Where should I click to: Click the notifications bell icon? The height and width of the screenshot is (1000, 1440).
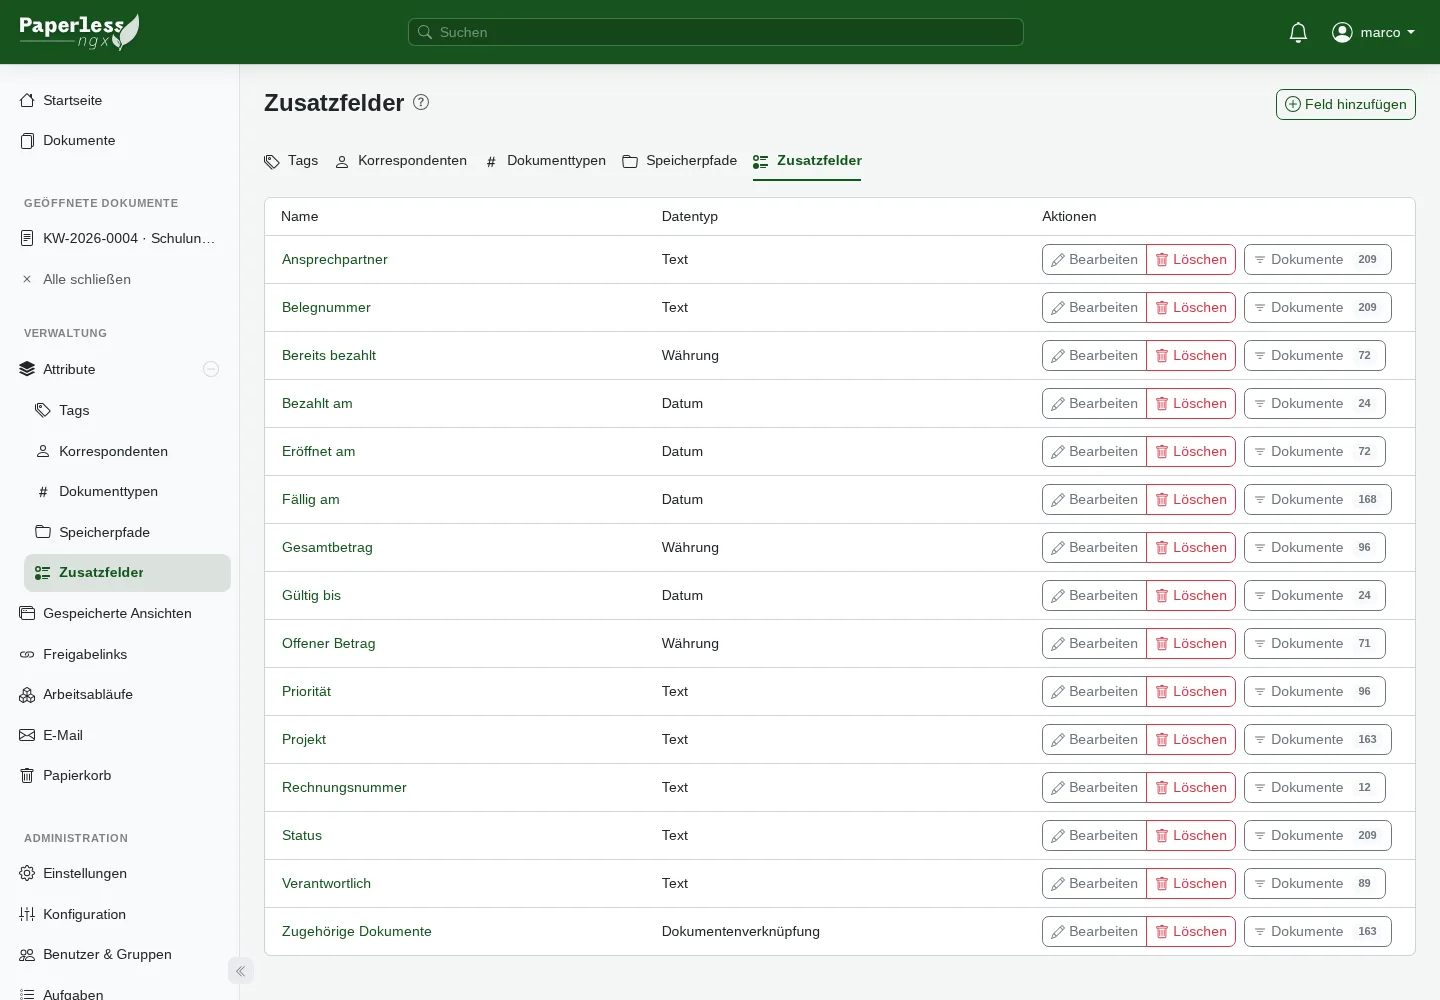click(1298, 32)
